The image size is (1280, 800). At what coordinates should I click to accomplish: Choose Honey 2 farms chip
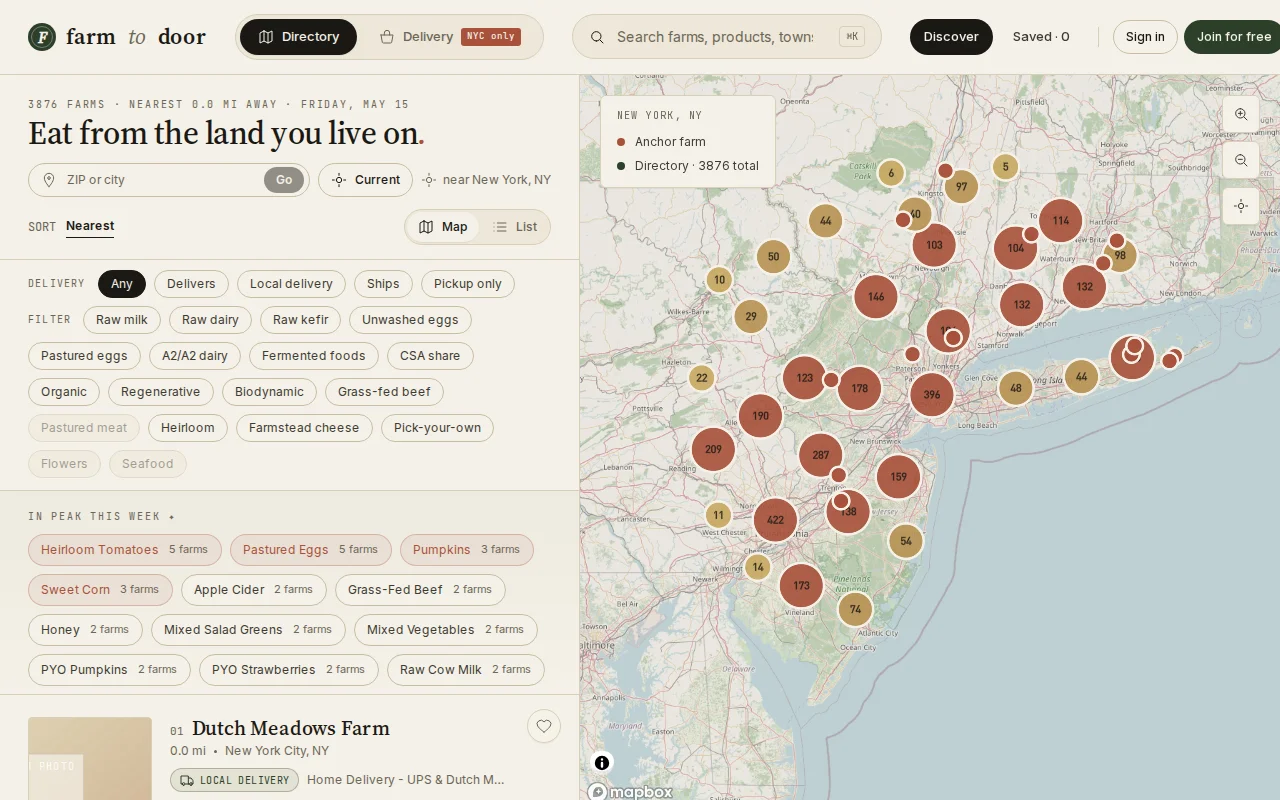point(85,630)
